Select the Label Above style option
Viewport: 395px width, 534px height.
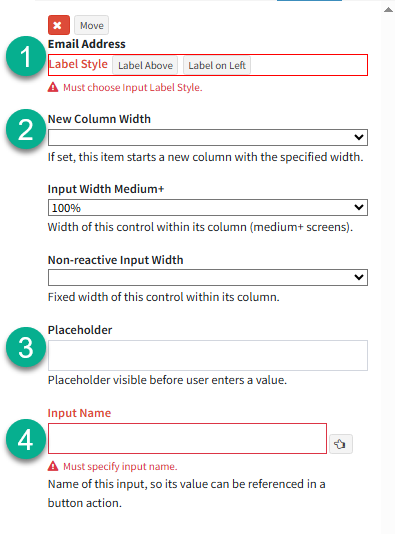(x=145, y=65)
